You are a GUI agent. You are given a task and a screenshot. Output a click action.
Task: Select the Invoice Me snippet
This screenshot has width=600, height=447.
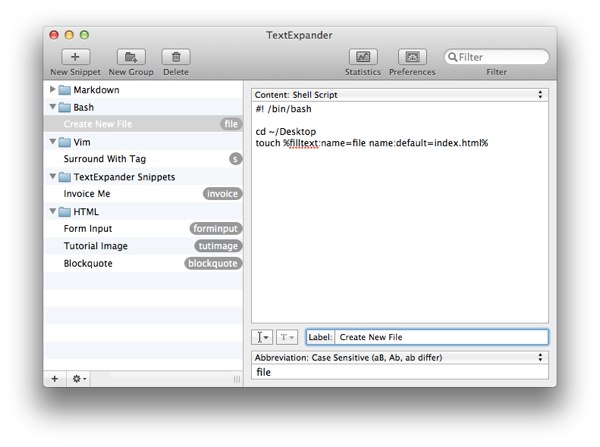(143, 194)
